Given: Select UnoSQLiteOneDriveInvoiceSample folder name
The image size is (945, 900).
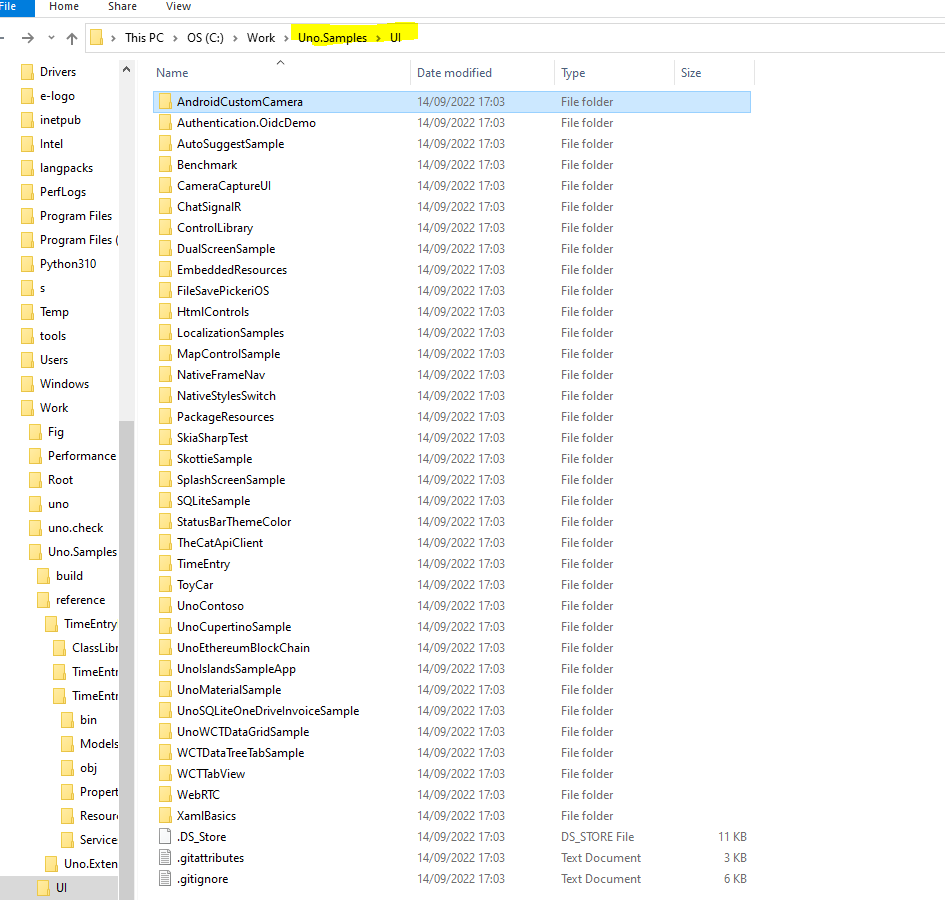Looking at the screenshot, I should (x=268, y=711).
